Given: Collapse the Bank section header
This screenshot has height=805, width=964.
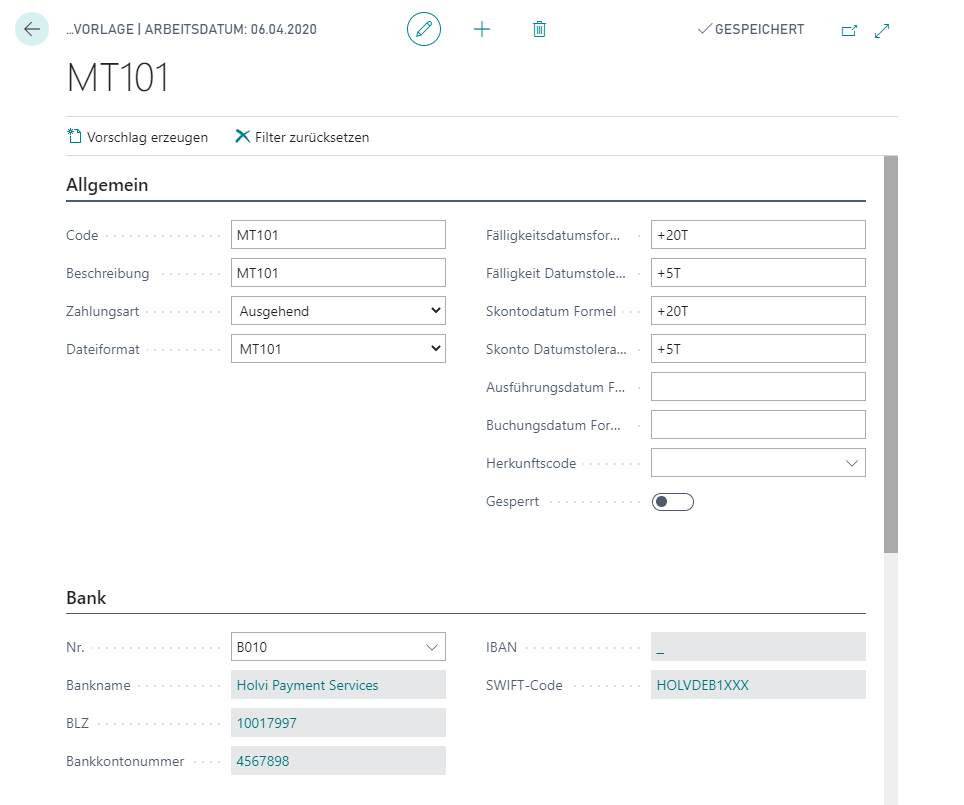Looking at the screenshot, I should point(86,598).
